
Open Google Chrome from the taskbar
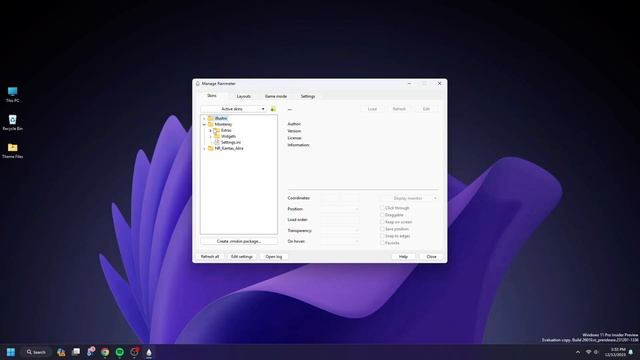(105, 352)
